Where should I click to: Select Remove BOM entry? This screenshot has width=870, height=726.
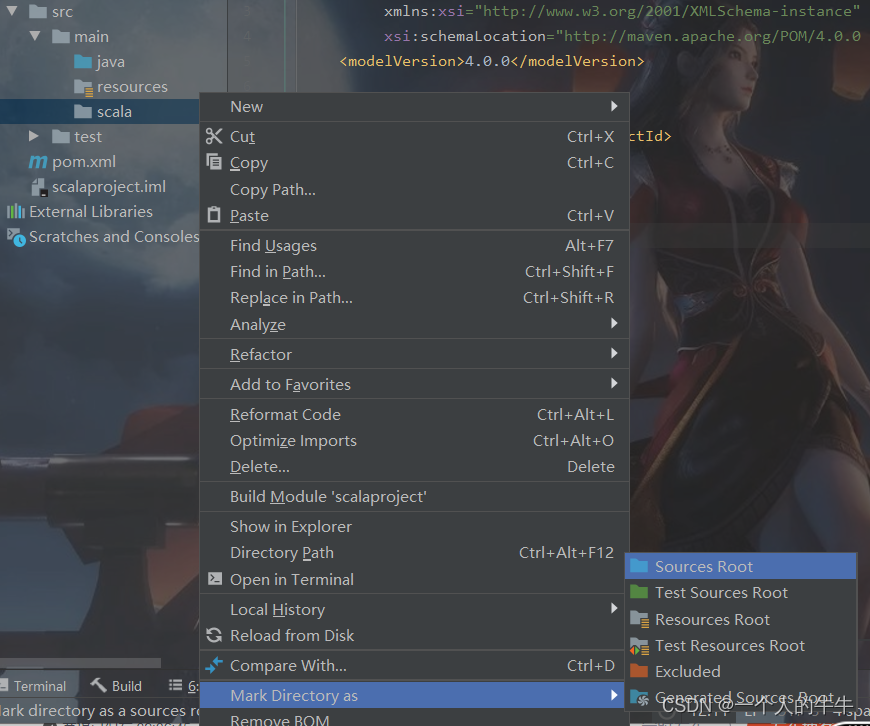414,719
